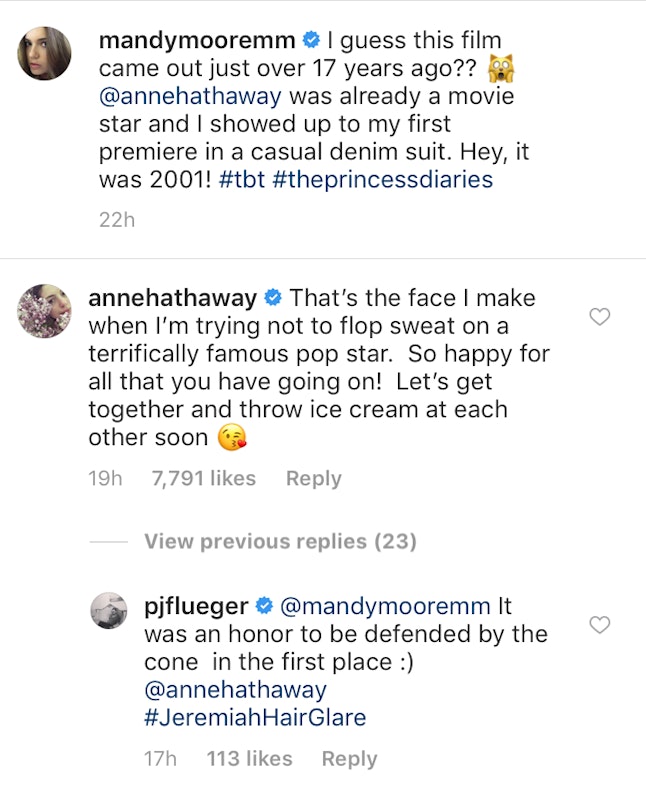Tap the @annehathaway mention in pjflueger's reply
This screenshot has height=791, width=646.
point(235,689)
